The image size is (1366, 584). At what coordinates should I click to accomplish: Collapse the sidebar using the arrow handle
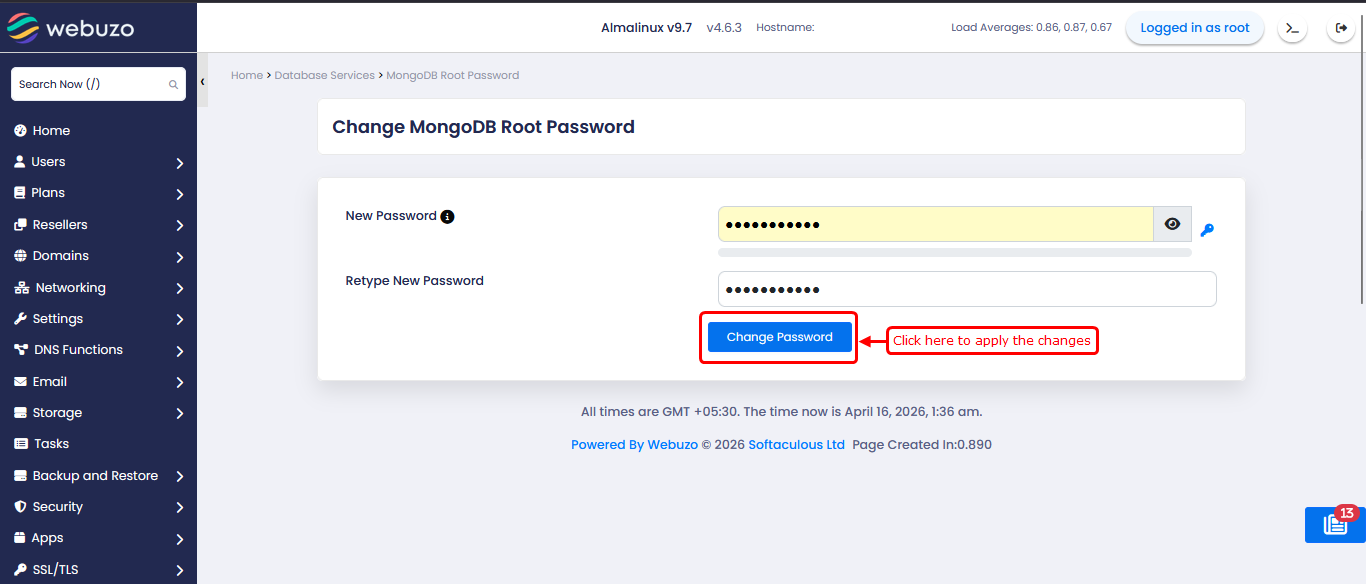(202, 82)
